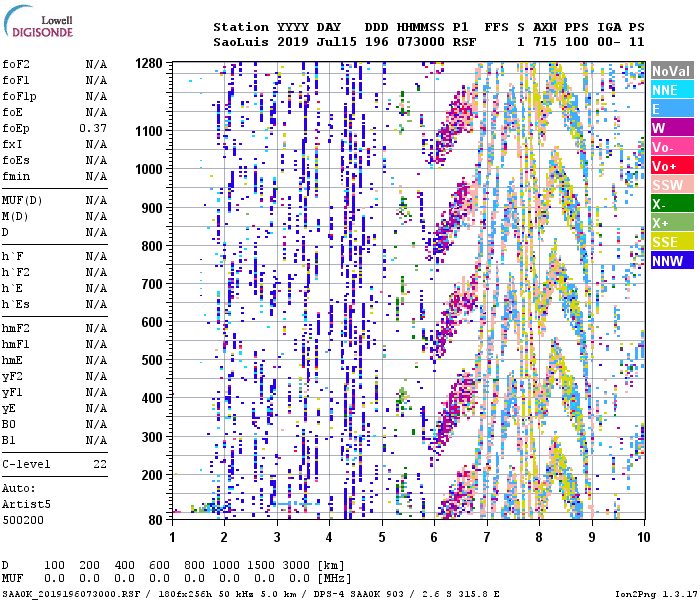Click the 6 MHz frequency axis label
The width and height of the screenshot is (700, 600).
[434, 537]
